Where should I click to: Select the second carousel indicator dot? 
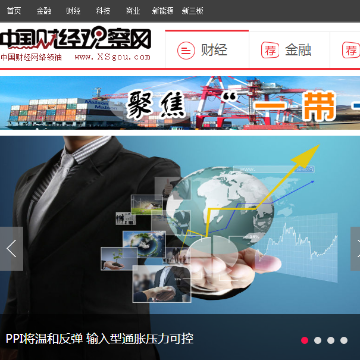318,340
